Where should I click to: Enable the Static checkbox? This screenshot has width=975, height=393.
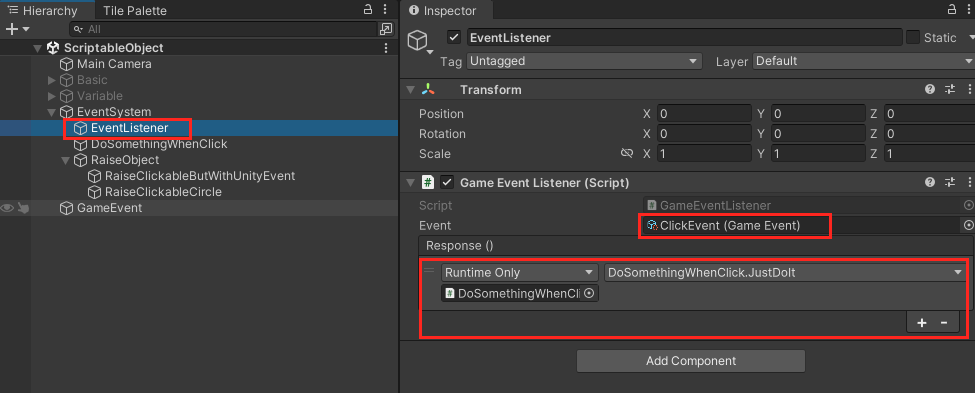pos(913,37)
